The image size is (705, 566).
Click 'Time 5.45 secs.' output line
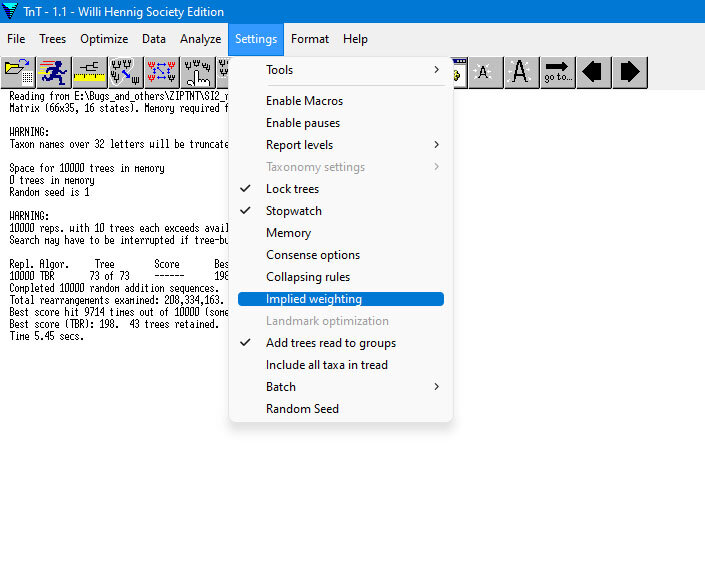[47, 336]
